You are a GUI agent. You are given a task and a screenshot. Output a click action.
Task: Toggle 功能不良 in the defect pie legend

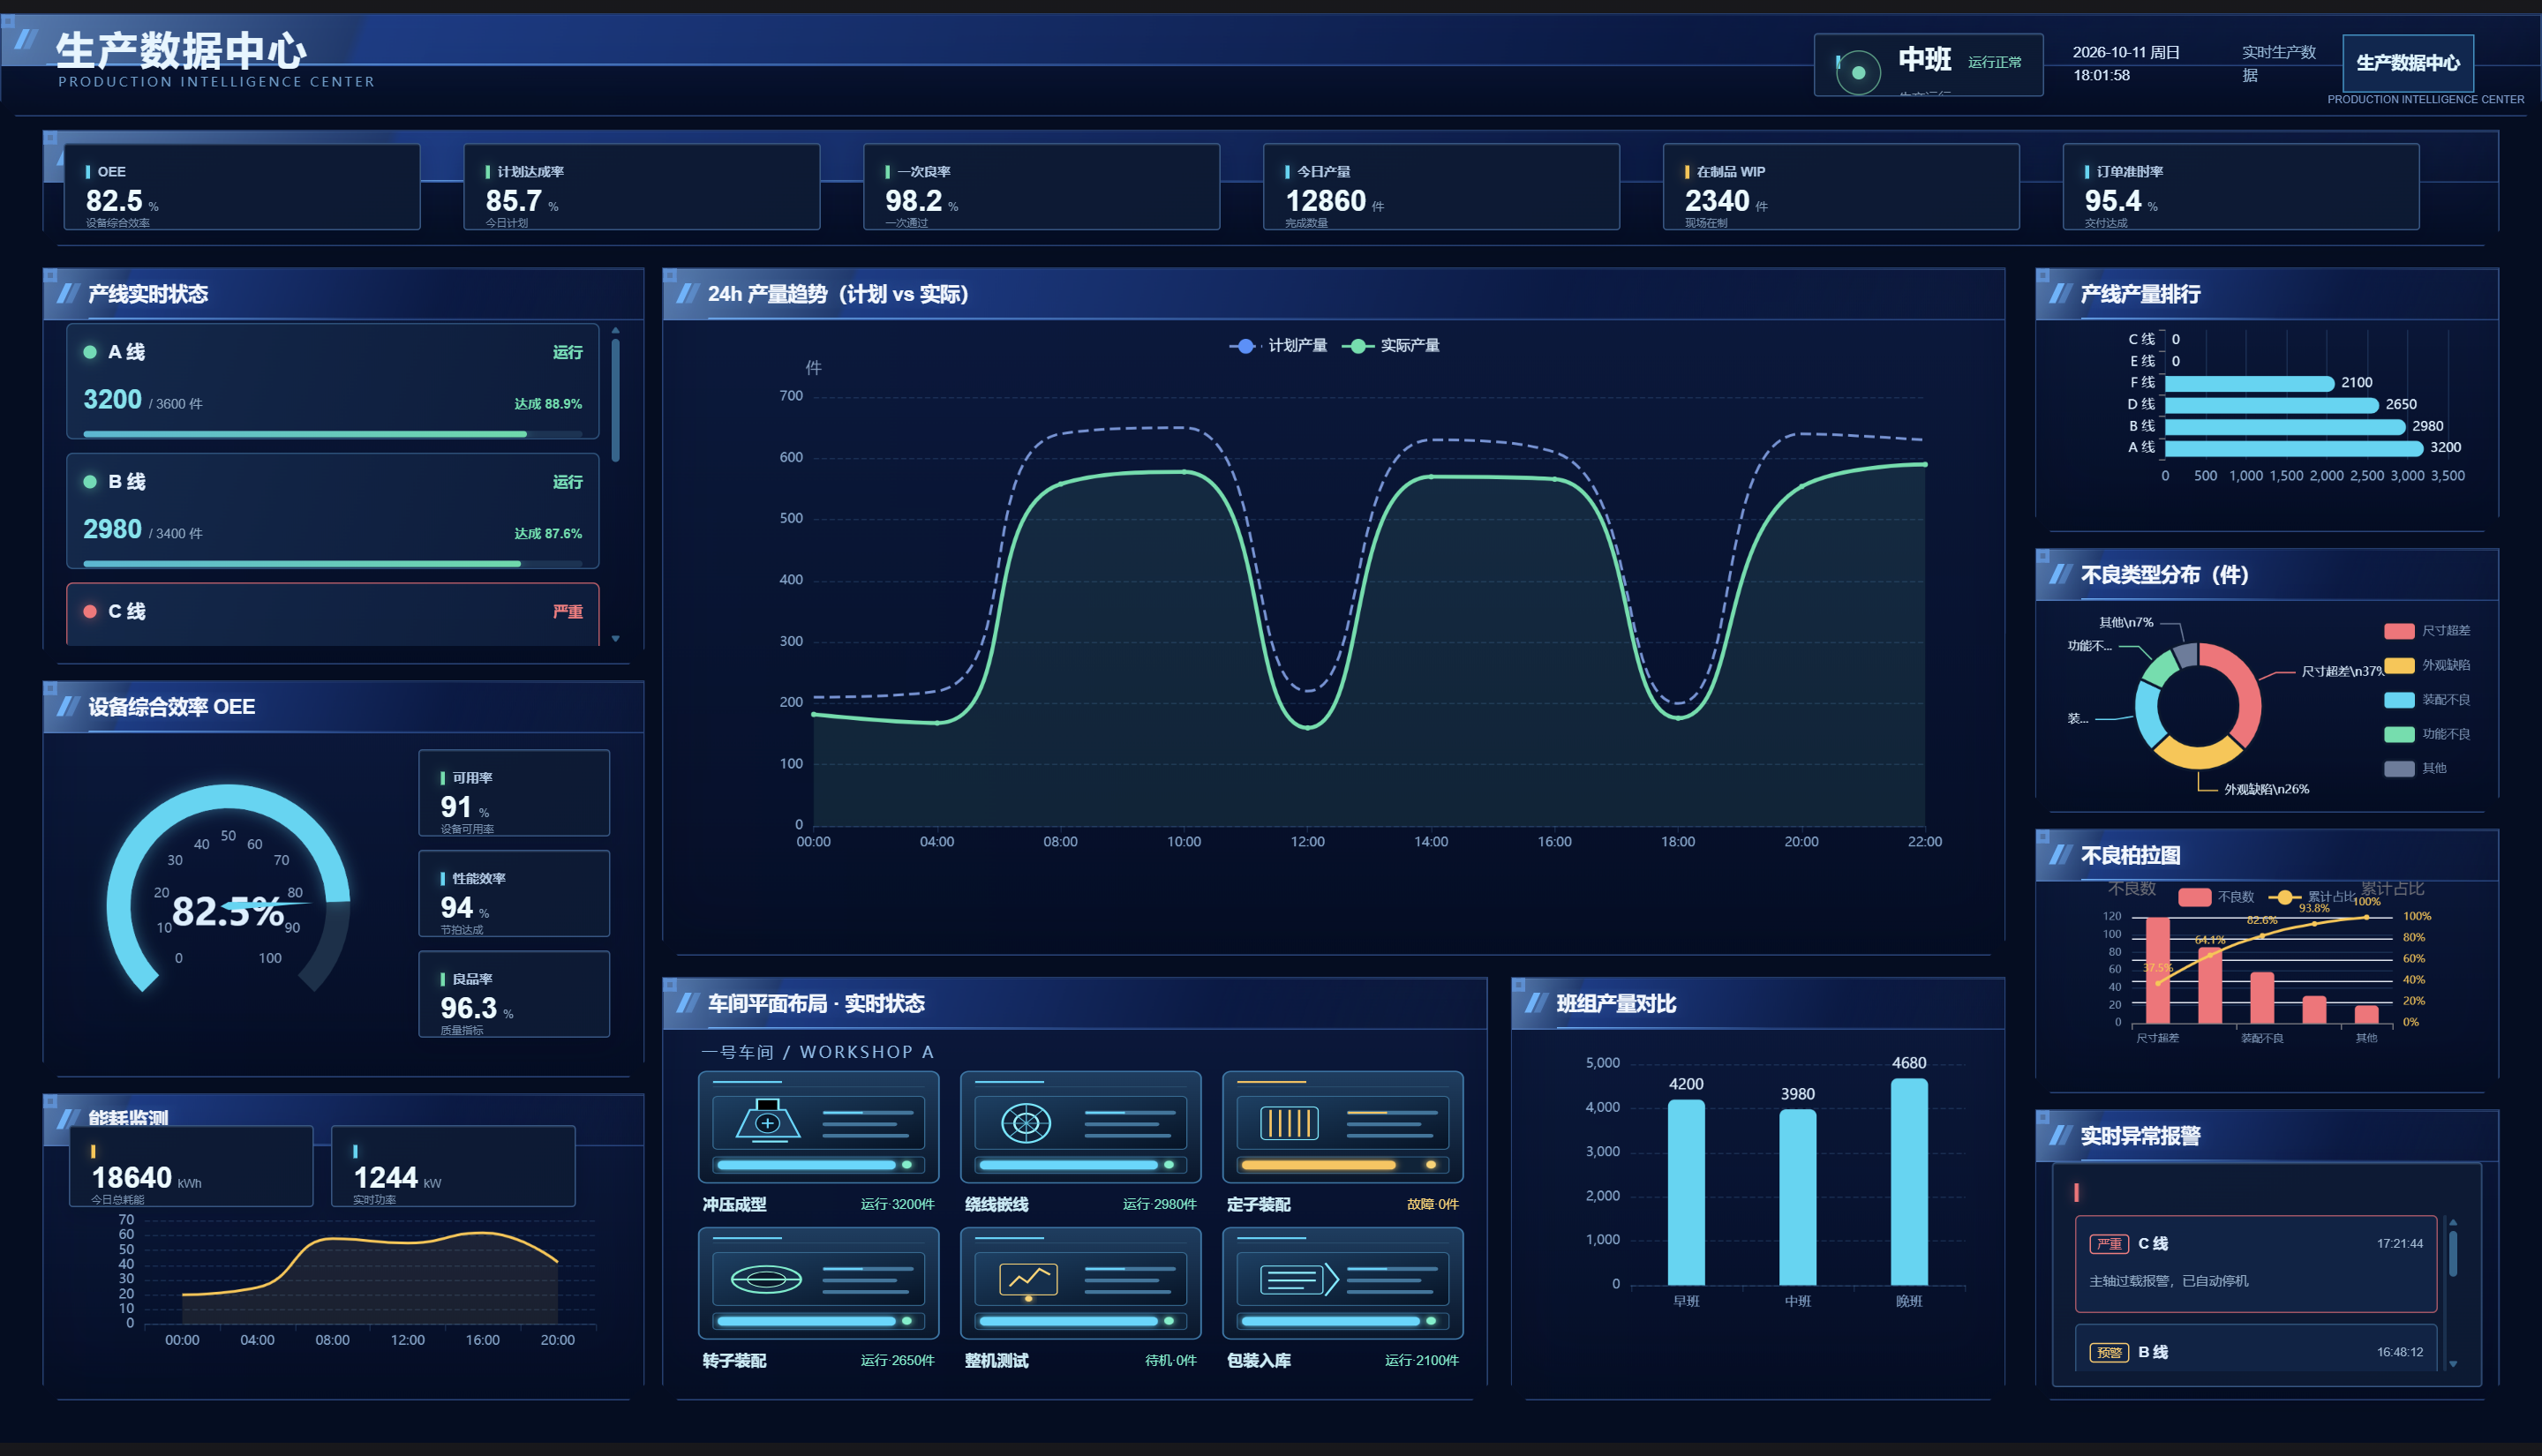coord(2427,735)
